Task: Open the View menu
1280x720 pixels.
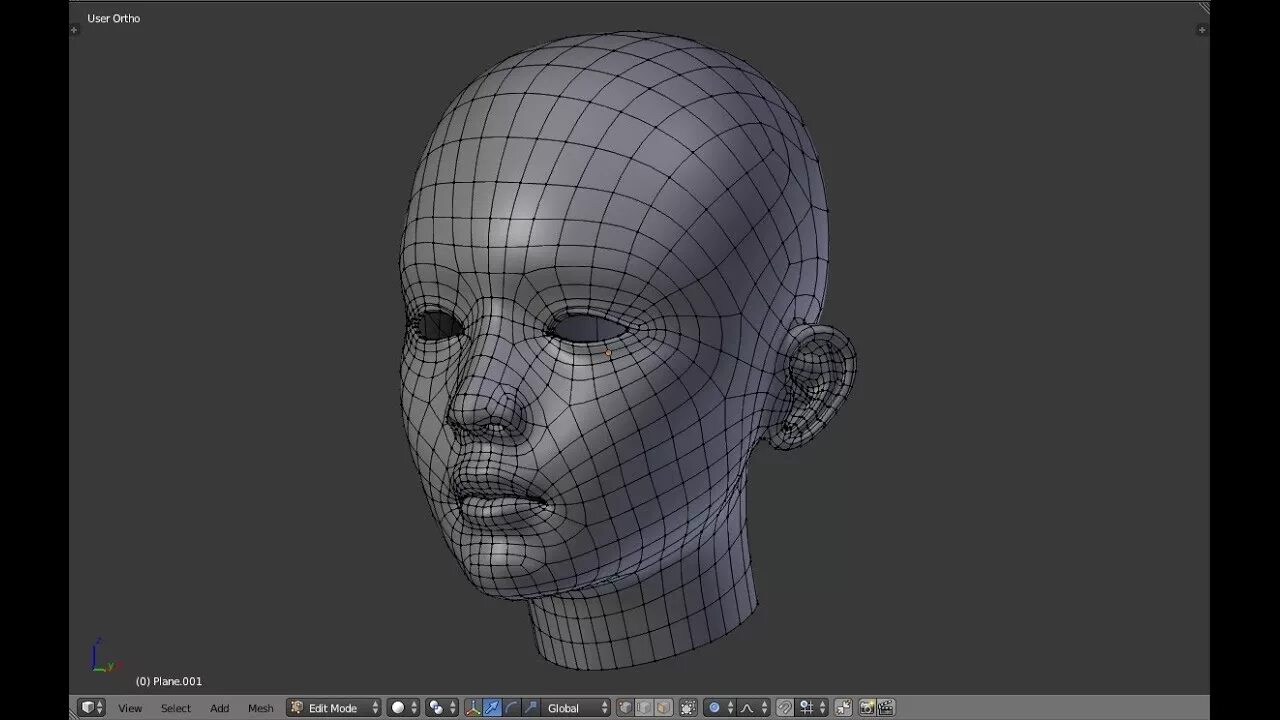Action: pyautogui.click(x=130, y=708)
